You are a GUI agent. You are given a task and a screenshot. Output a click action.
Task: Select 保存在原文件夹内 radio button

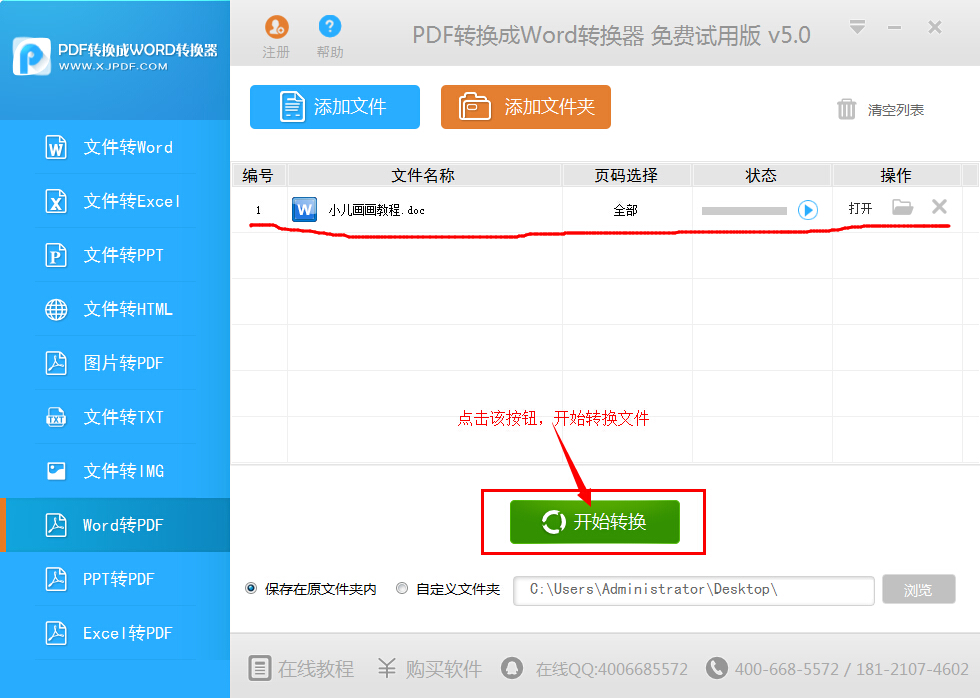pyautogui.click(x=251, y=588)
